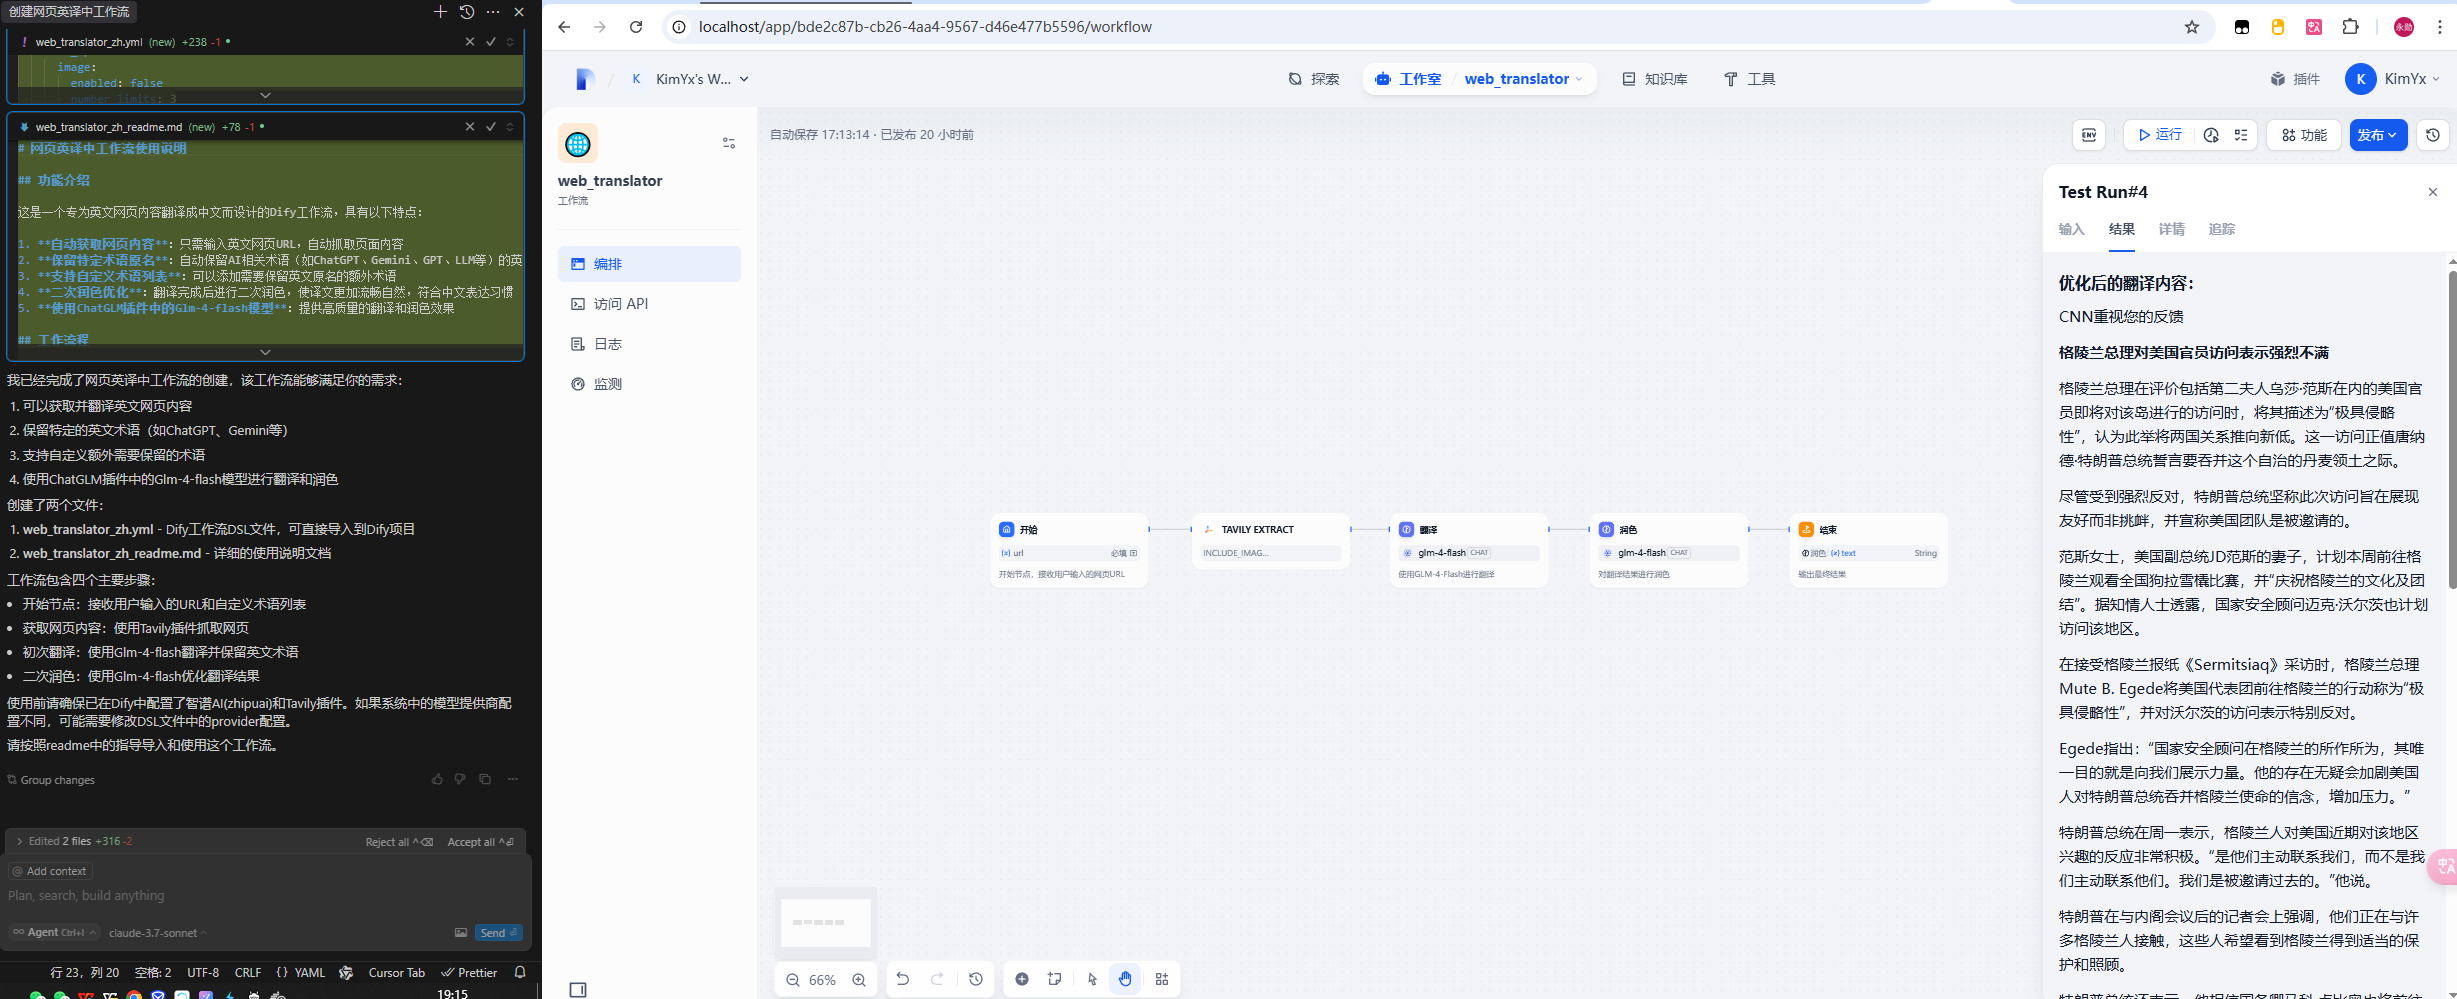This screenshot has width=2457, height=999.
Task: Click Accept all for edited files
Action: tap(480, 842)
